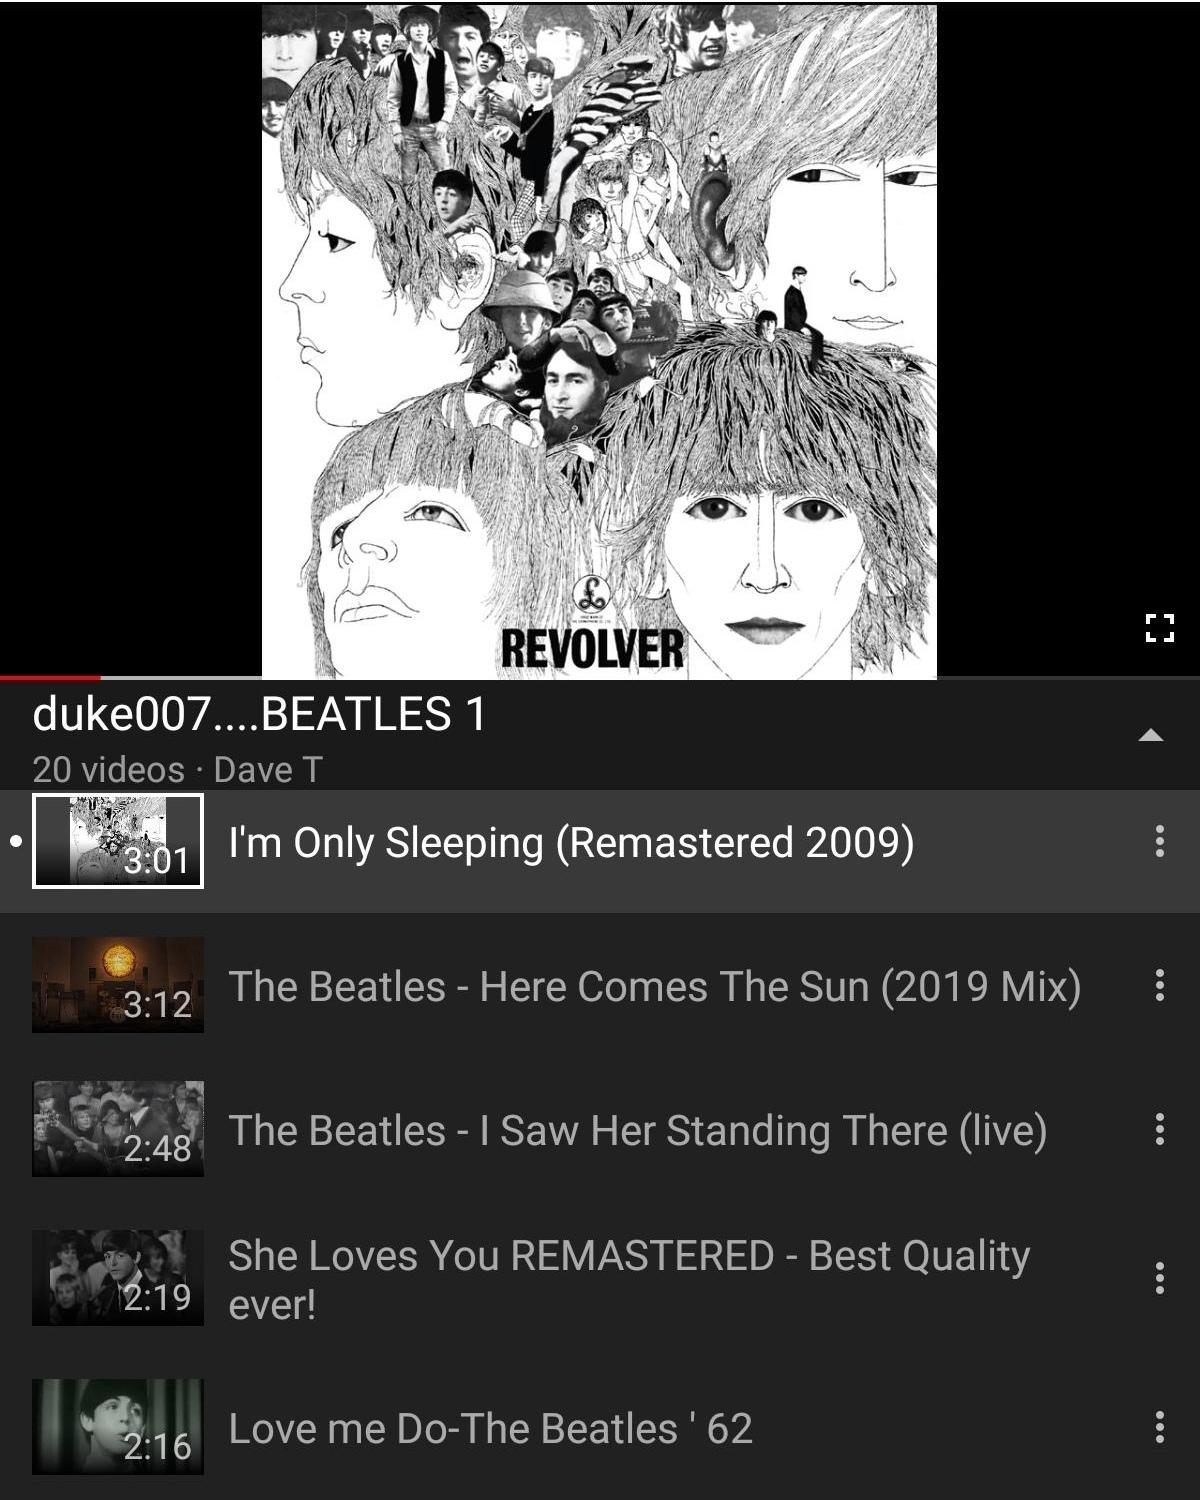Select I'm Only Sleeping thumbnail
The width and height of the screenshot is (1200, 1500).
(118, 841)
